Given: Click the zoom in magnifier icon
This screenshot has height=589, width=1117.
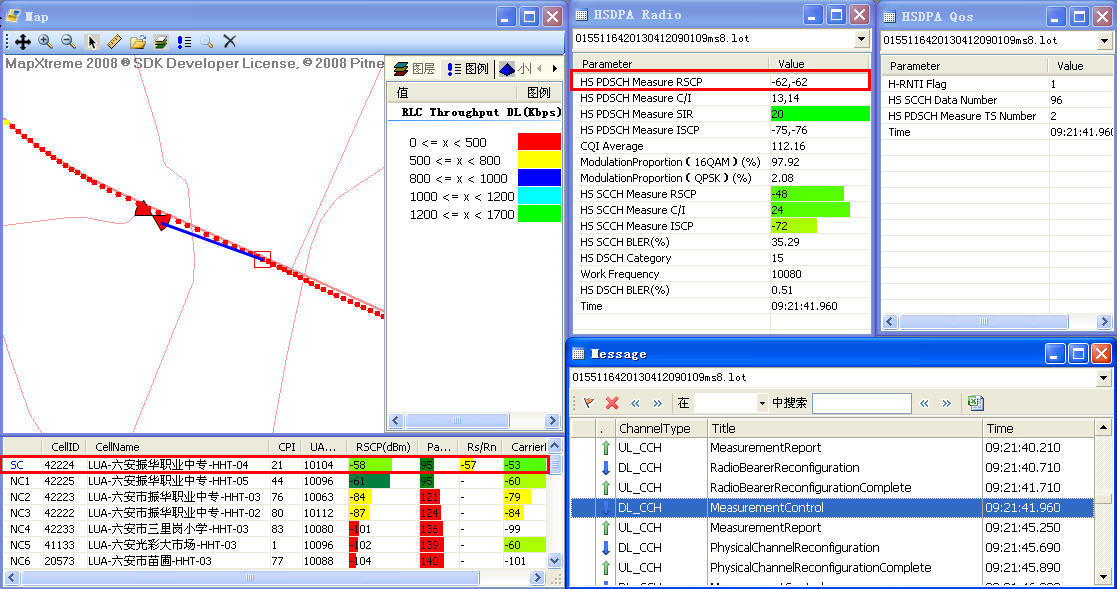Looking at the screenshot, I should click(x=45, y=42).
